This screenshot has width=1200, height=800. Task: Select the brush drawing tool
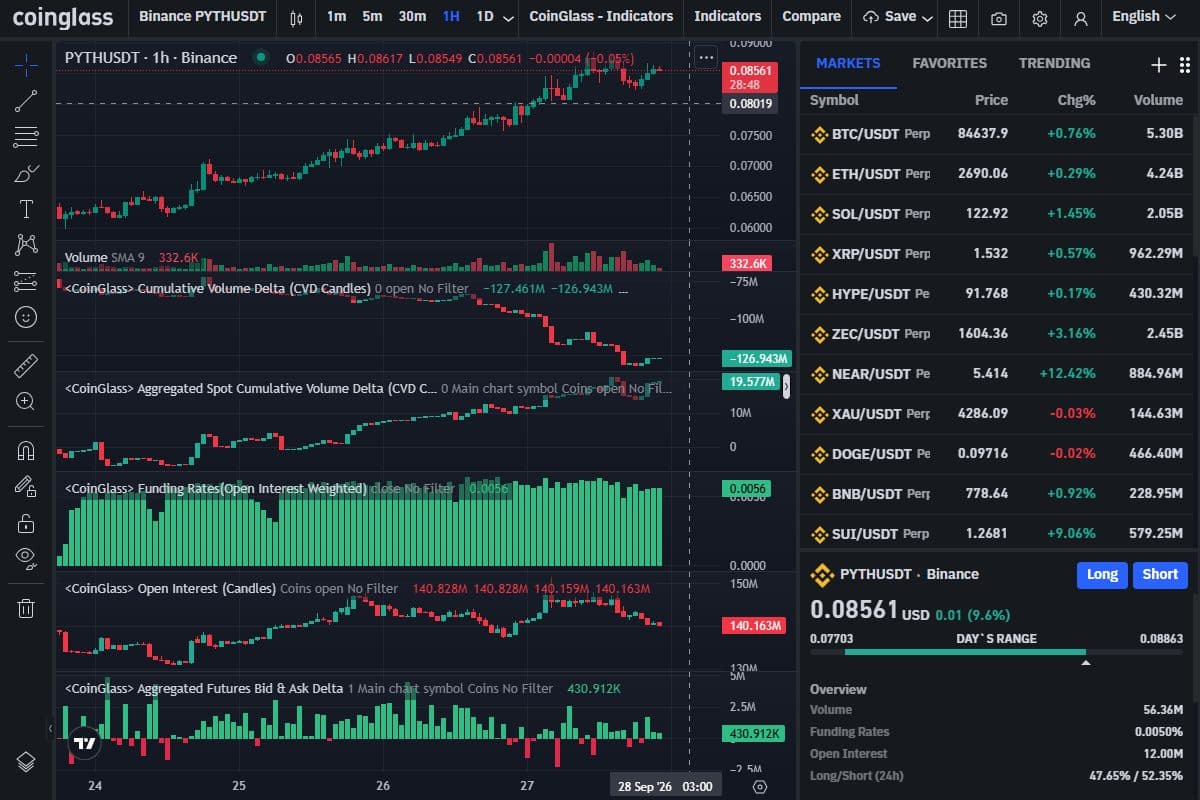pos(26,173)
